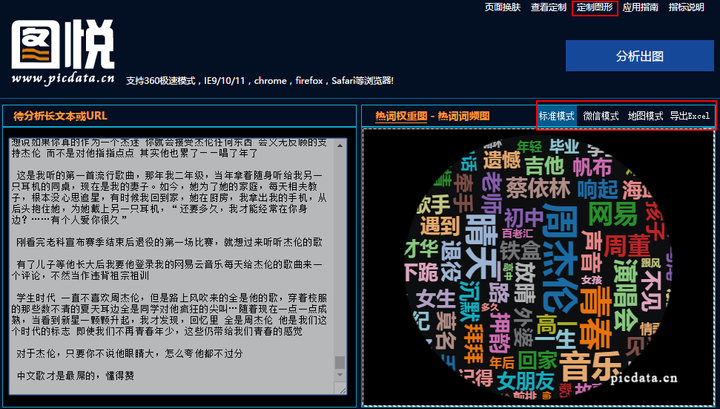Open 定制图形 link

click(x=595, y=7)
